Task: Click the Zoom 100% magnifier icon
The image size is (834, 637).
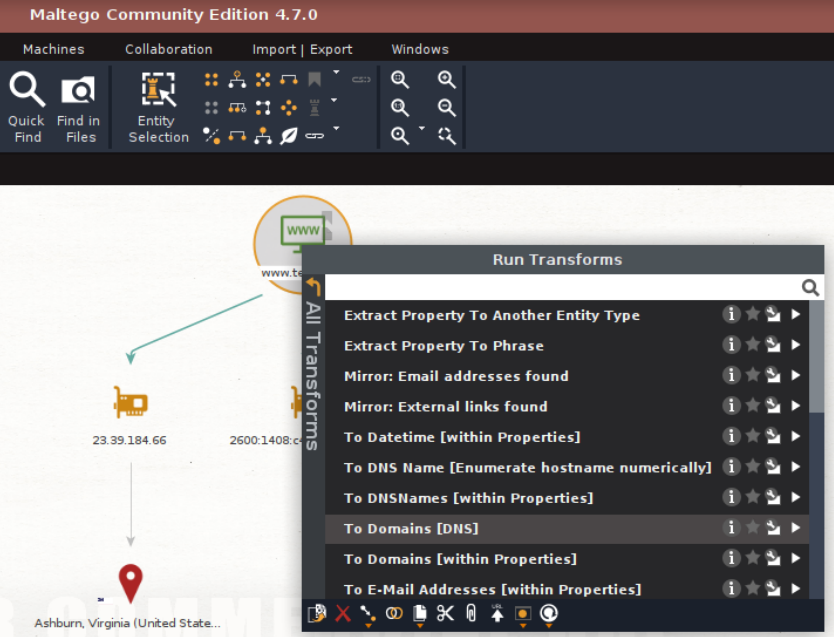Action: pyautogui.click(x=399, y=108)
